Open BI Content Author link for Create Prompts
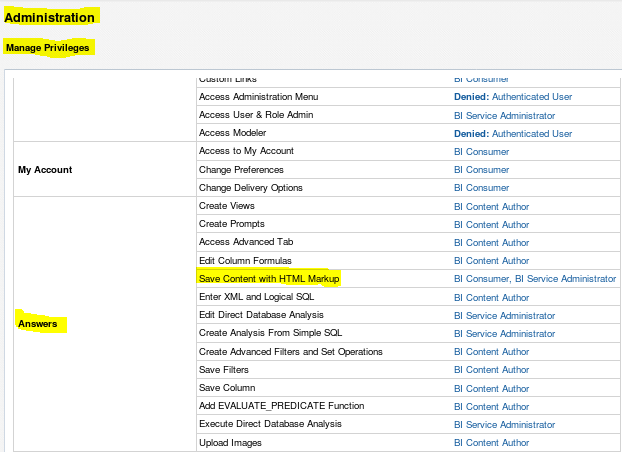Viewport: 622px width, 452px height. [491, 224]
